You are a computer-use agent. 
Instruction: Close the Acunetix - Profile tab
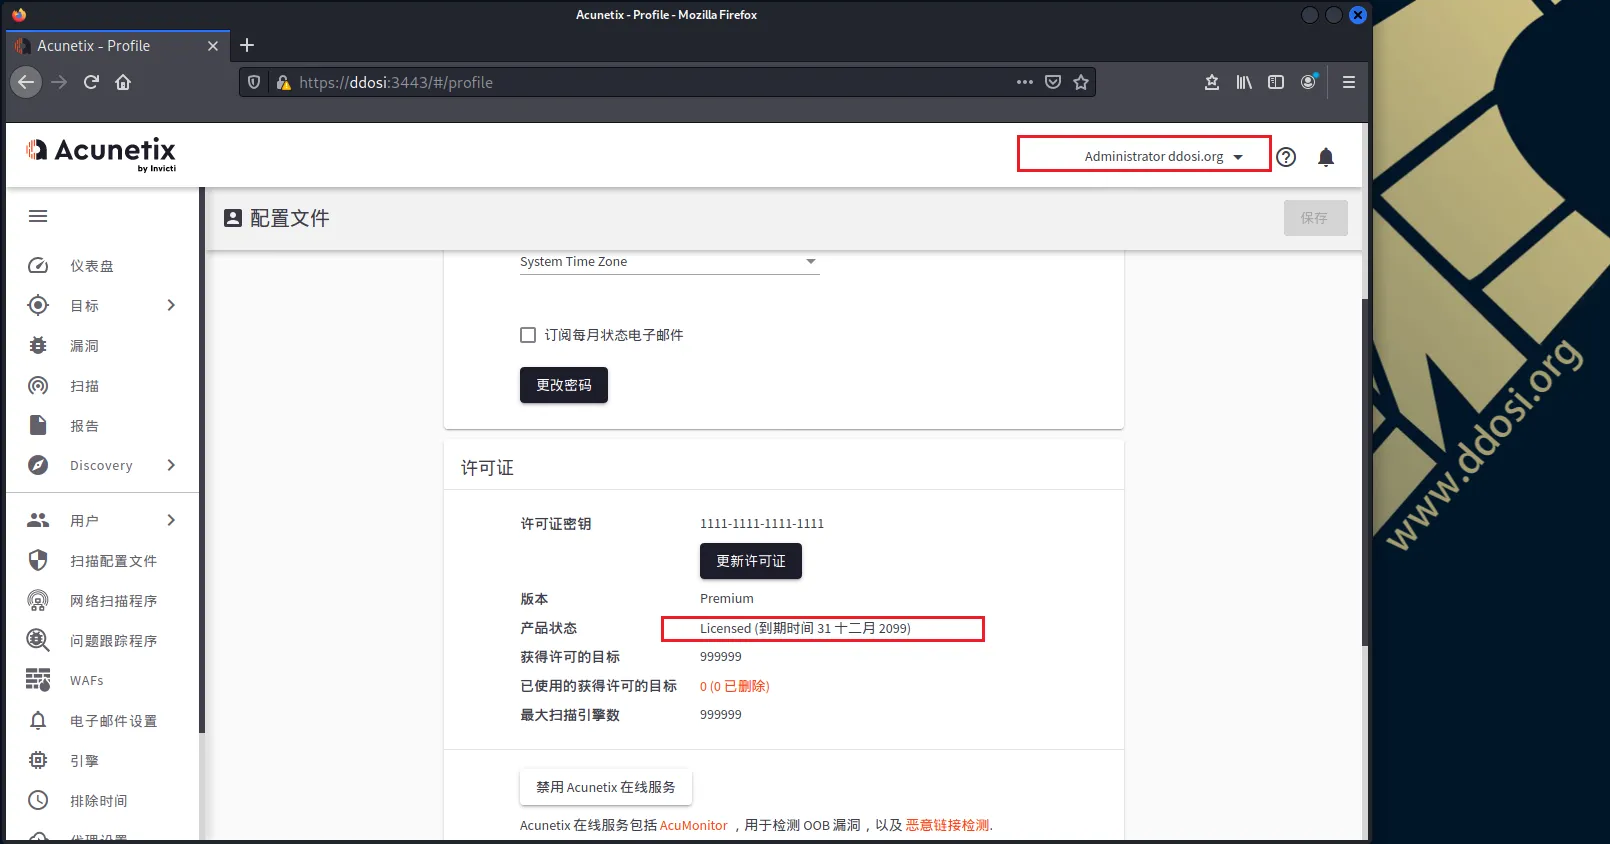click(213, 46)
